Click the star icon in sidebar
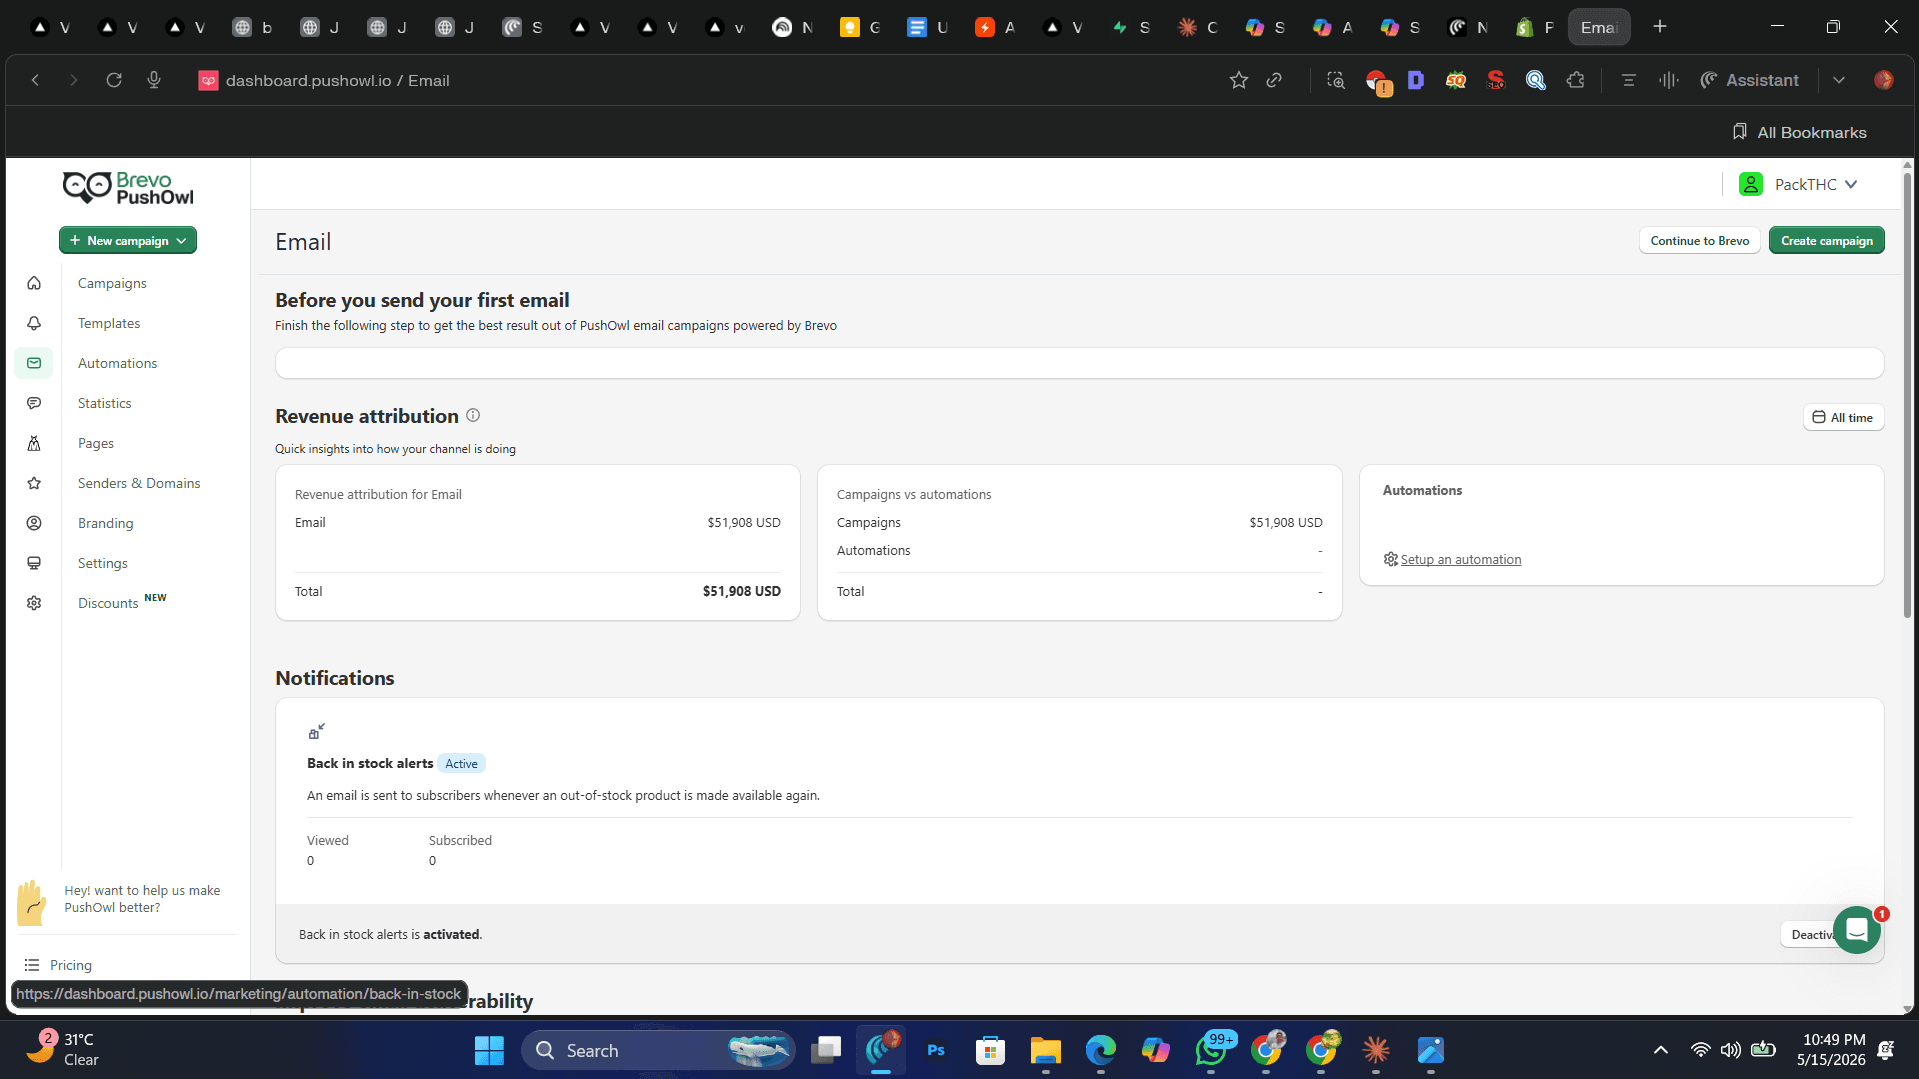Screen dimensions: 1919x1079 click(34, 483)
